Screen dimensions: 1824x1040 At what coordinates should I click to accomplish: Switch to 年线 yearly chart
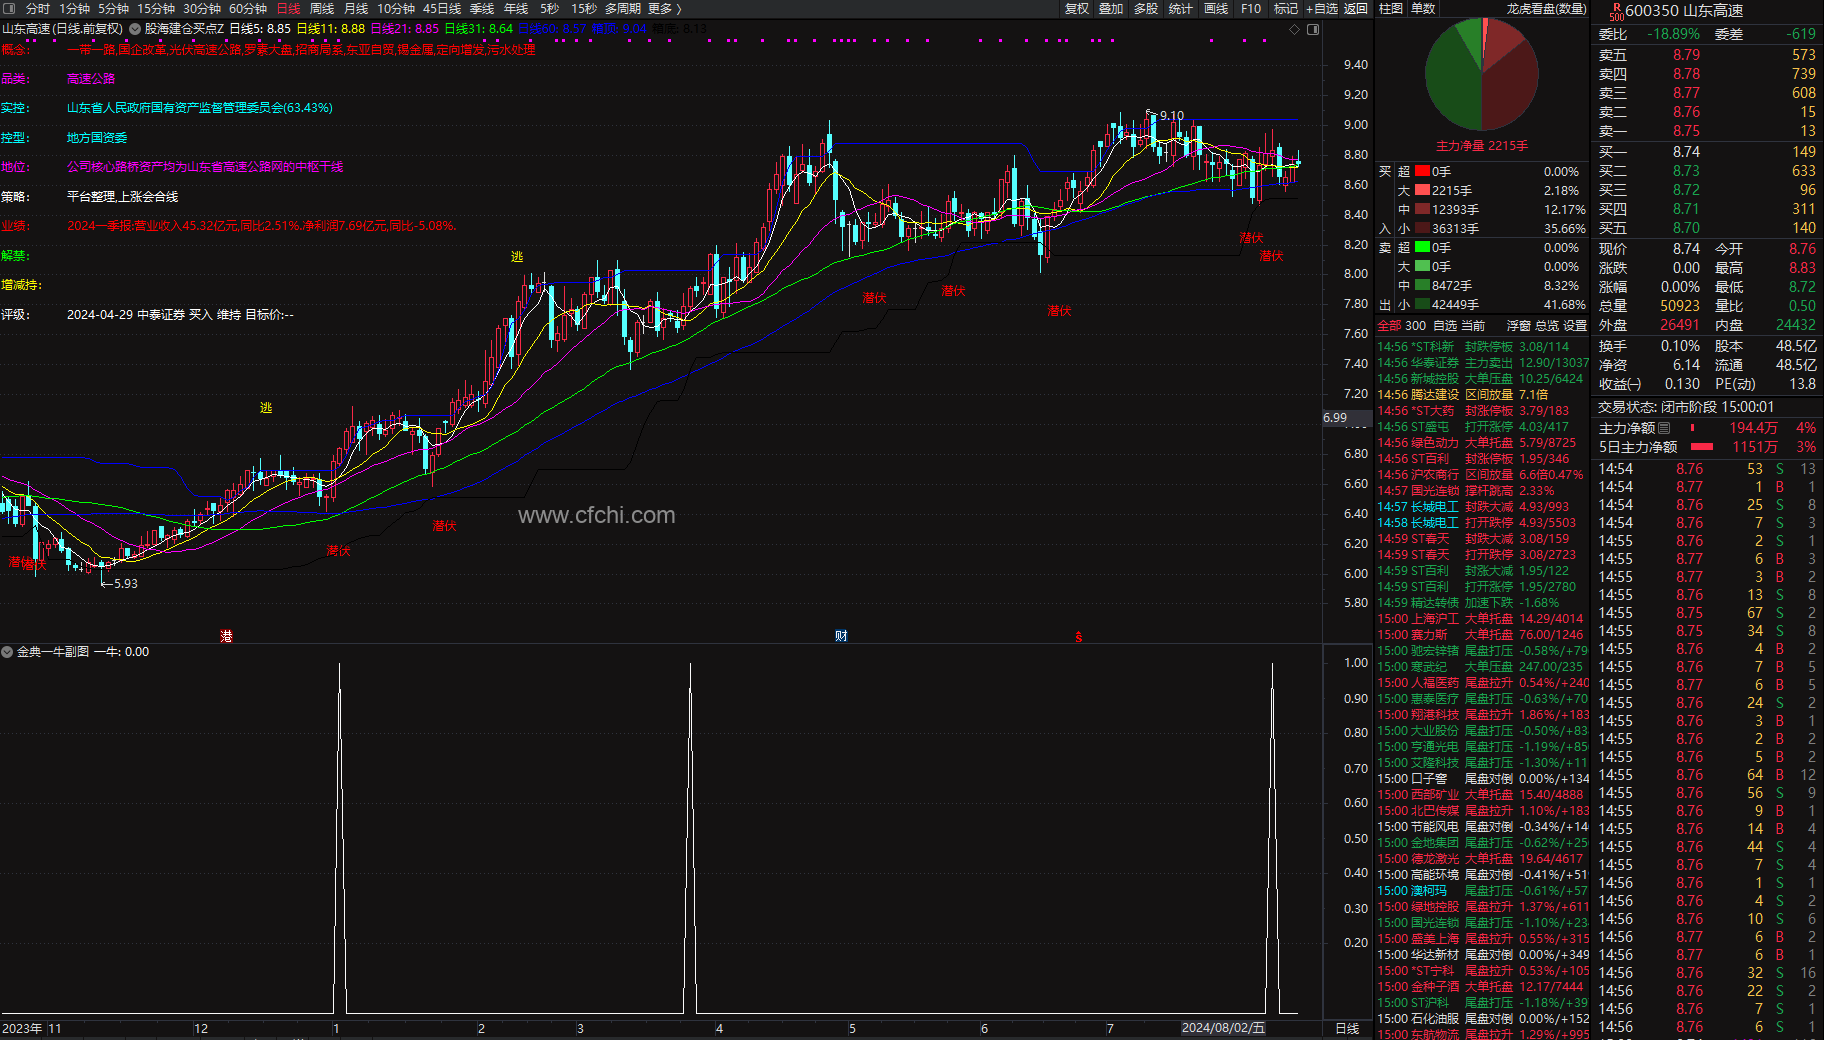coord(516,9)
